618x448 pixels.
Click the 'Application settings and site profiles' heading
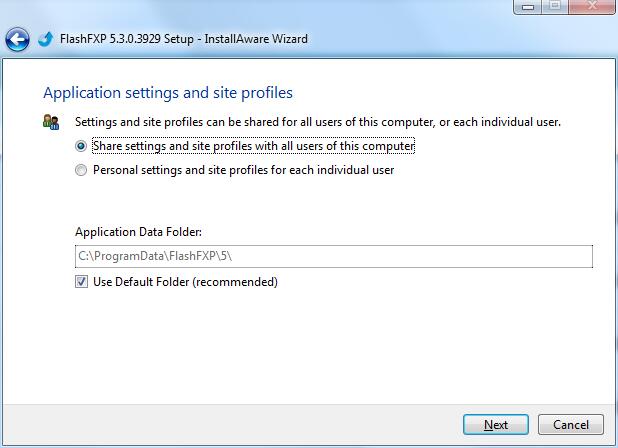(x=168, y=93)
